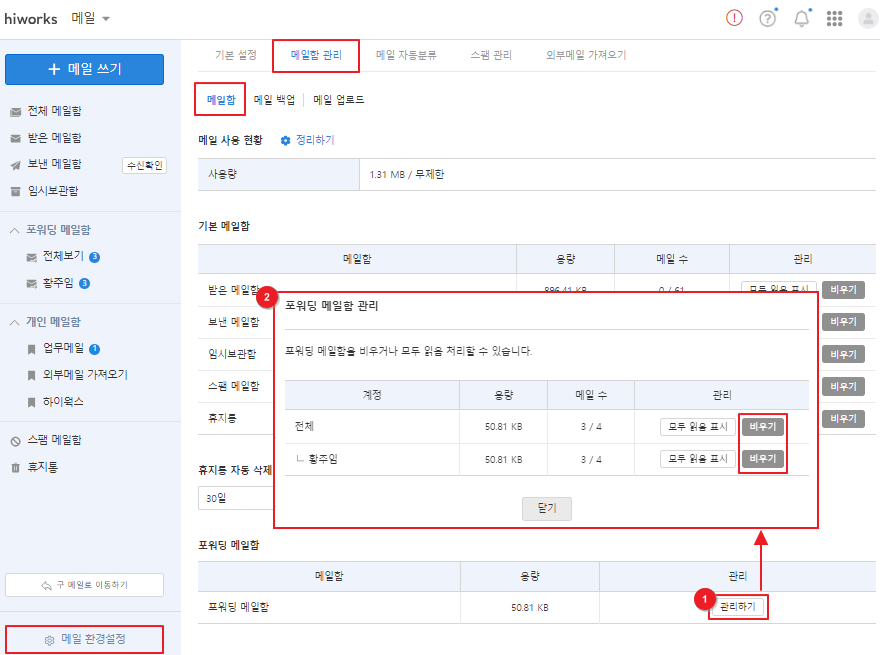Open 스팸 메일함 in the sidebar
Image resolution: width=880 pixels, height=655 pixels.
click(54, 440)
